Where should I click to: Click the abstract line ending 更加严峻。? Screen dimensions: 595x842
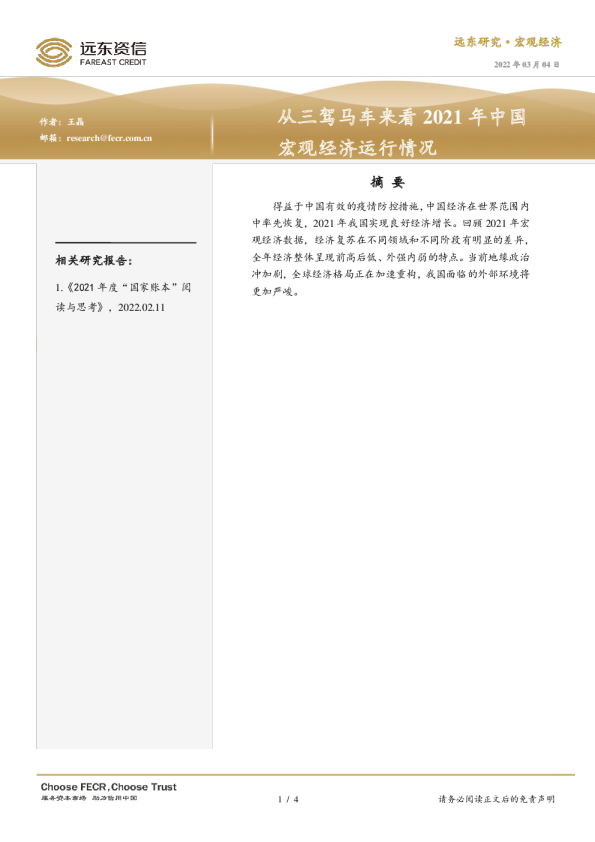(275, 292)
